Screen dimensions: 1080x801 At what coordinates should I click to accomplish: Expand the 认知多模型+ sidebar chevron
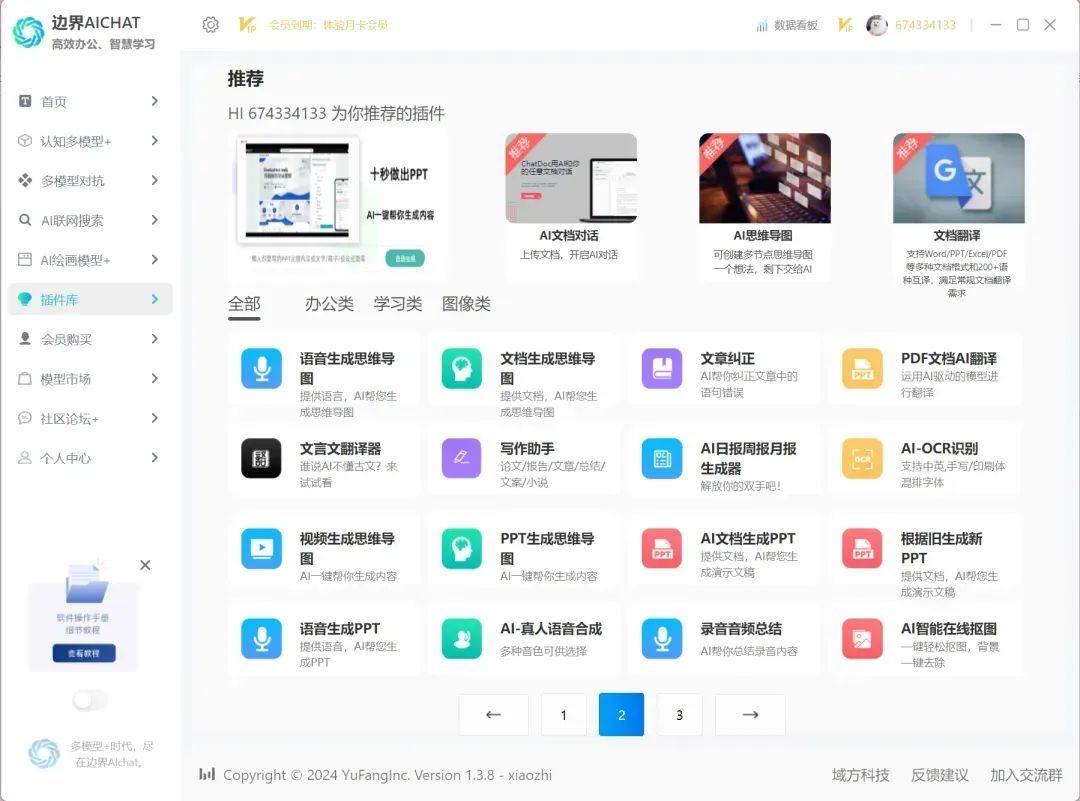(x=154, y=141)
